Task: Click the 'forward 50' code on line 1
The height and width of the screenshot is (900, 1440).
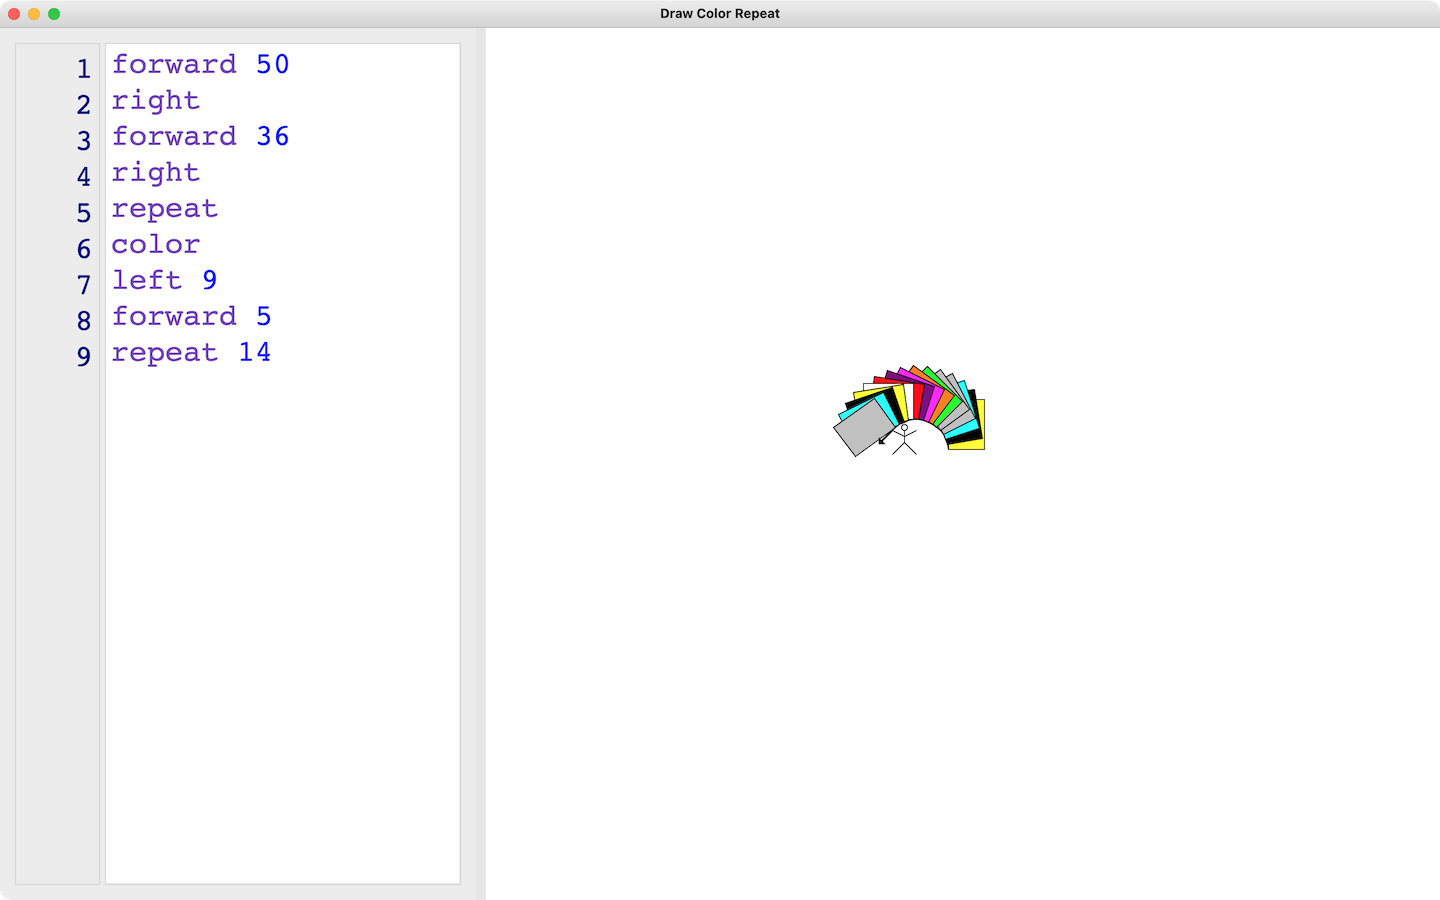Action: (200, 65)
